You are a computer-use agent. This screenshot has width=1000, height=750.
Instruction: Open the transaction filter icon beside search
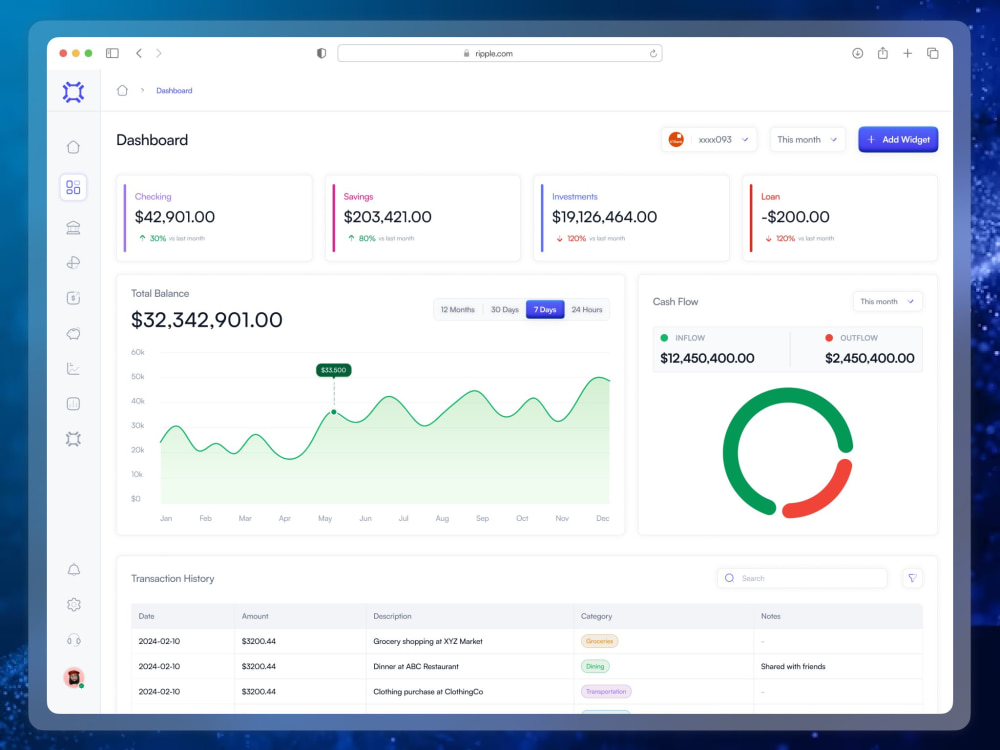click(911, 578)
